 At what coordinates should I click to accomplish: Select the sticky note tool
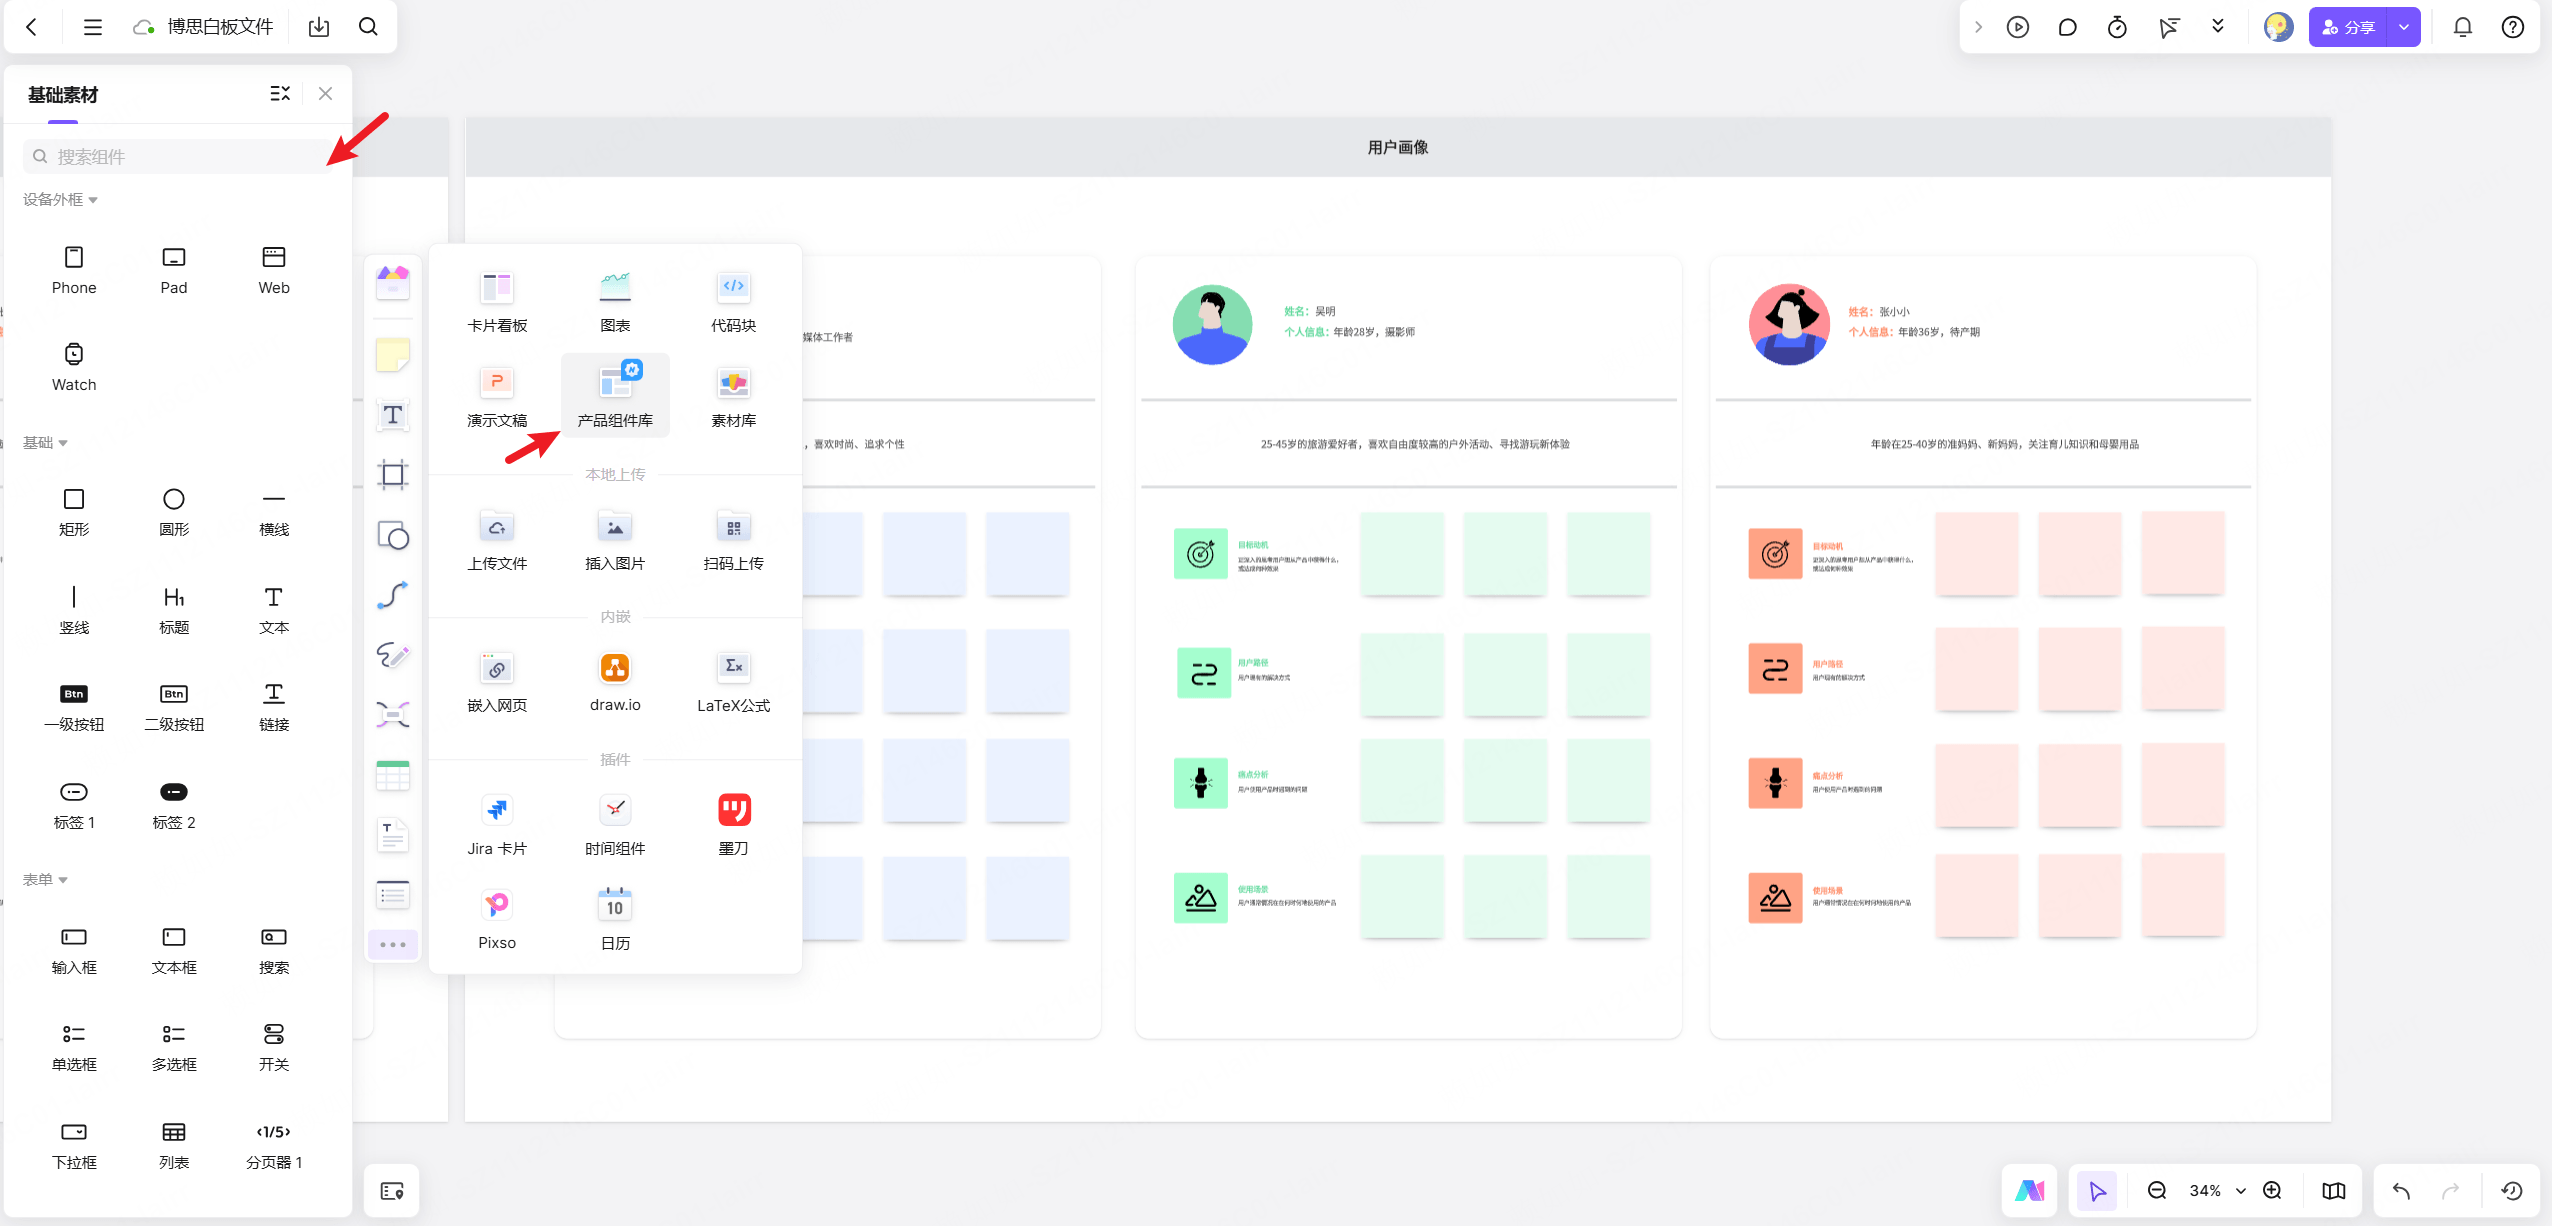(393, 355)
